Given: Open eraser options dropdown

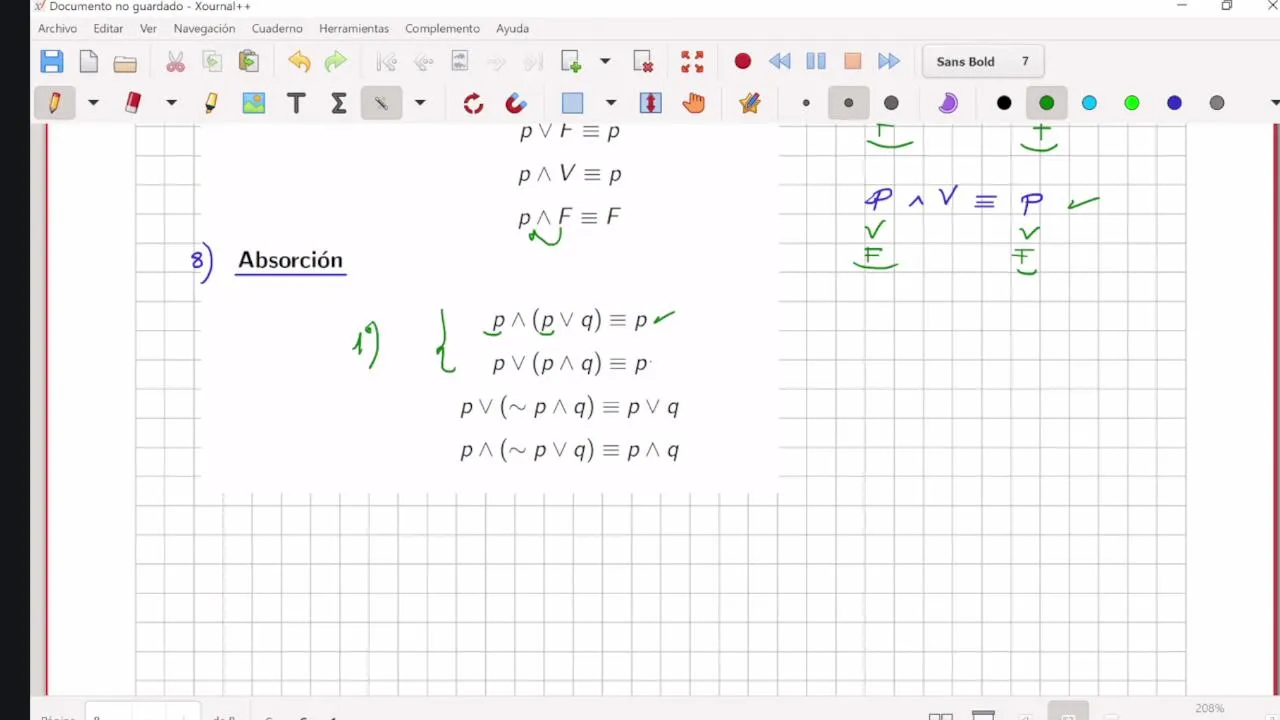Looking at the screenshot, I should tap(171, 103).
